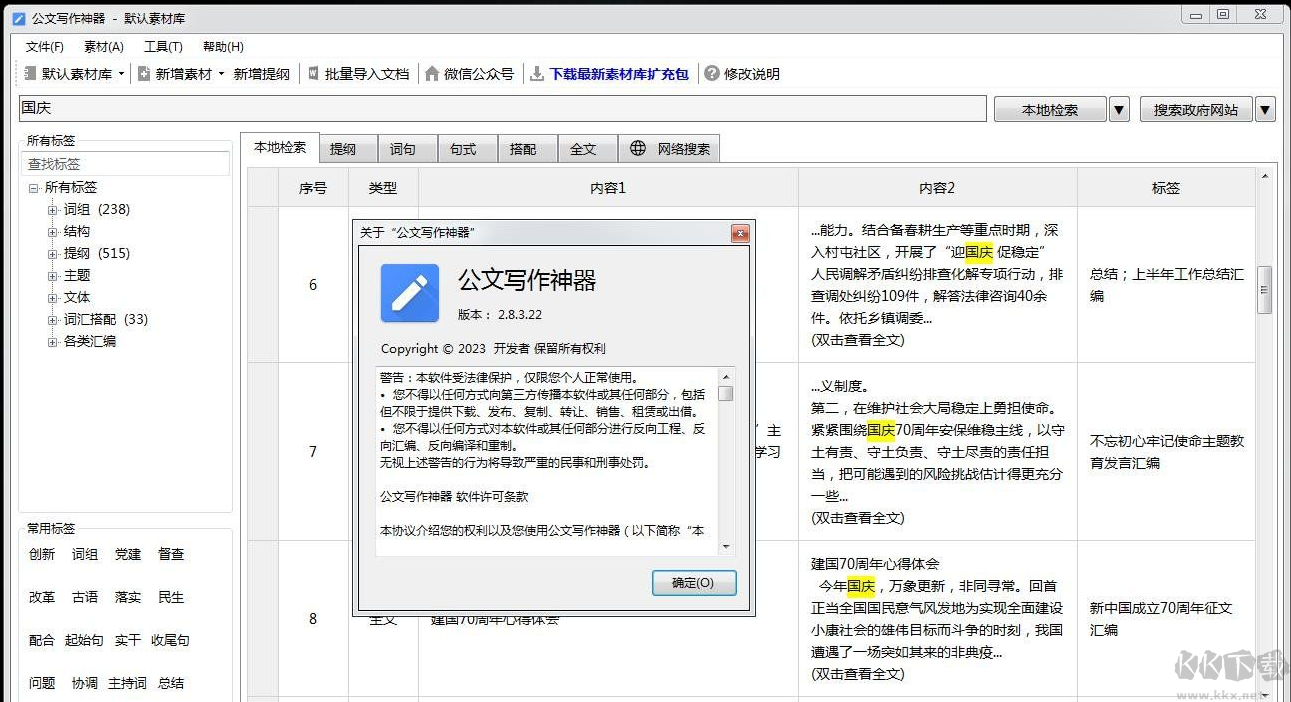Switch to the 句式 tab
This screenshot has height=702, width=1291.
pos(468,149)
